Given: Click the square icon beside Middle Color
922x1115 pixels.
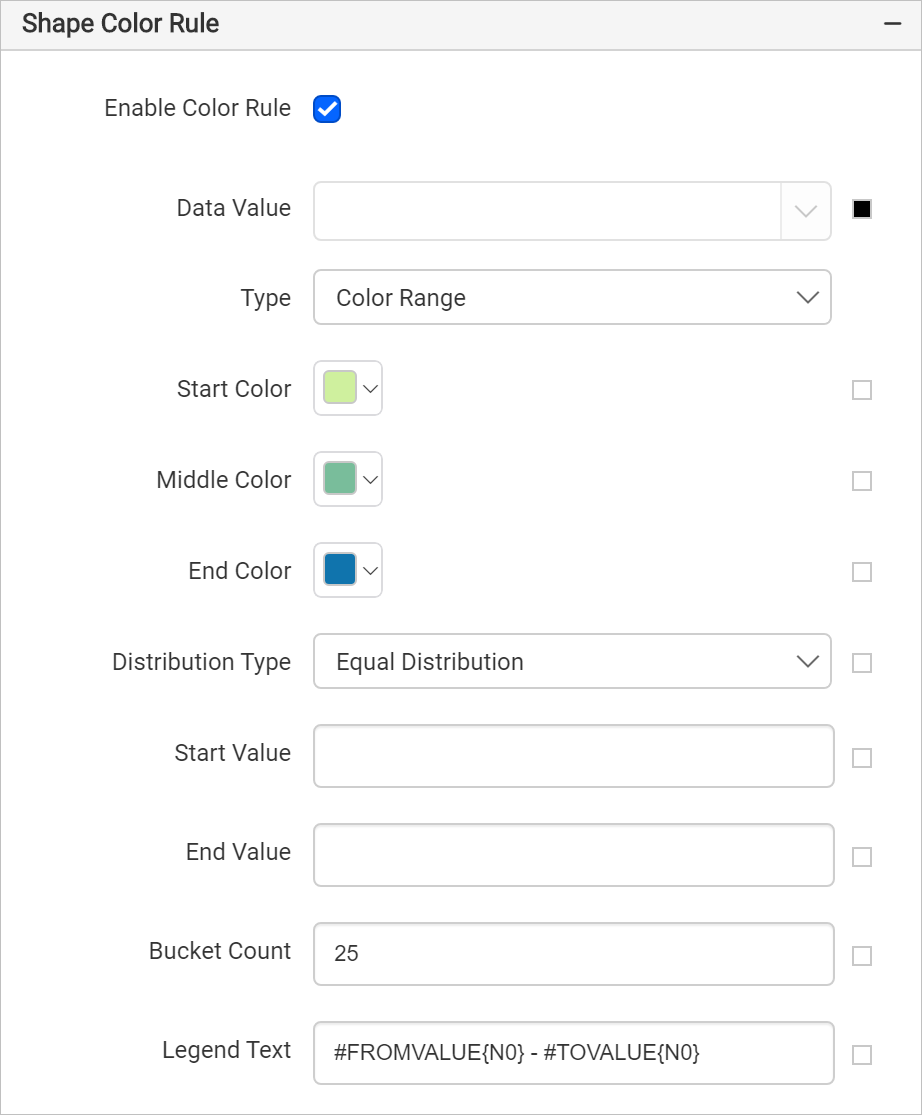Looking at the screenshot, I should click(861, 481).
